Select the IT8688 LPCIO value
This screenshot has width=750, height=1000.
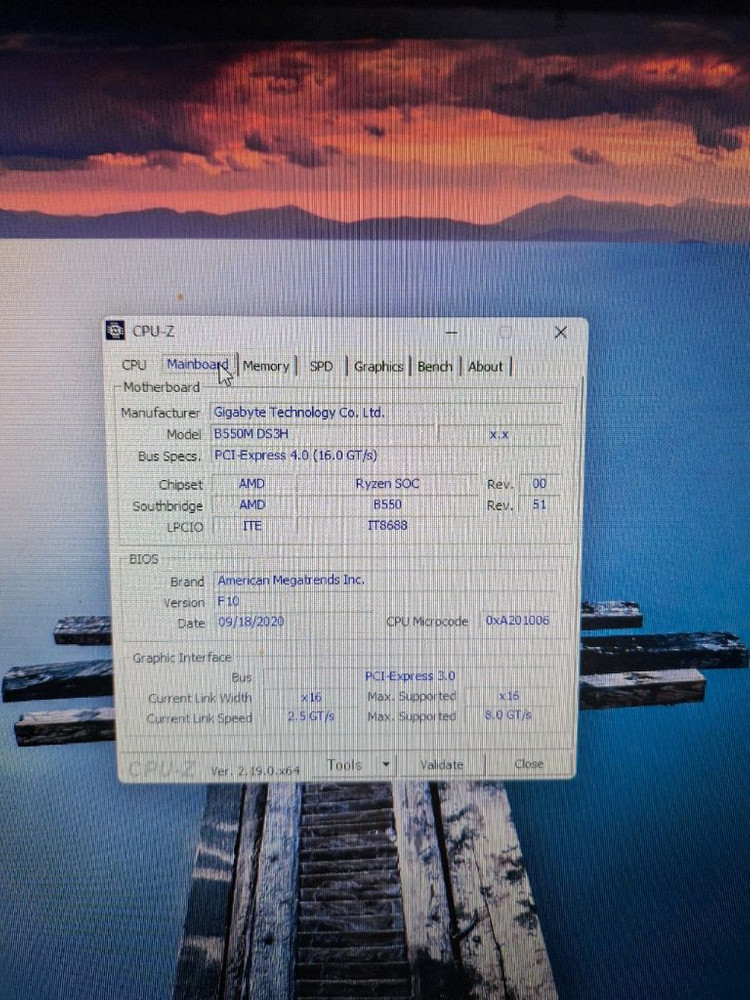pyautogui.click(x=387, y=526)
